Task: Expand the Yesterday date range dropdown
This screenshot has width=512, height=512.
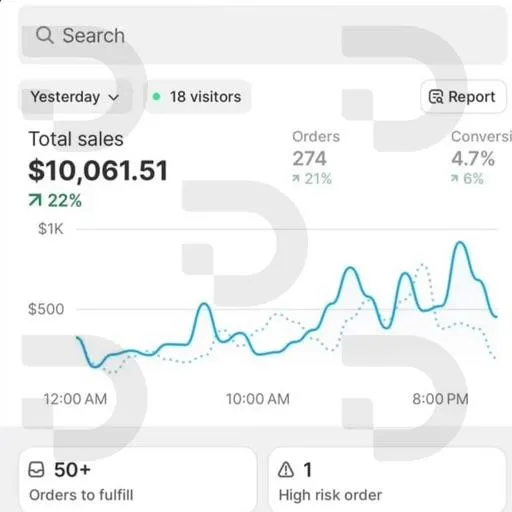Action: [x=75, y=97]
